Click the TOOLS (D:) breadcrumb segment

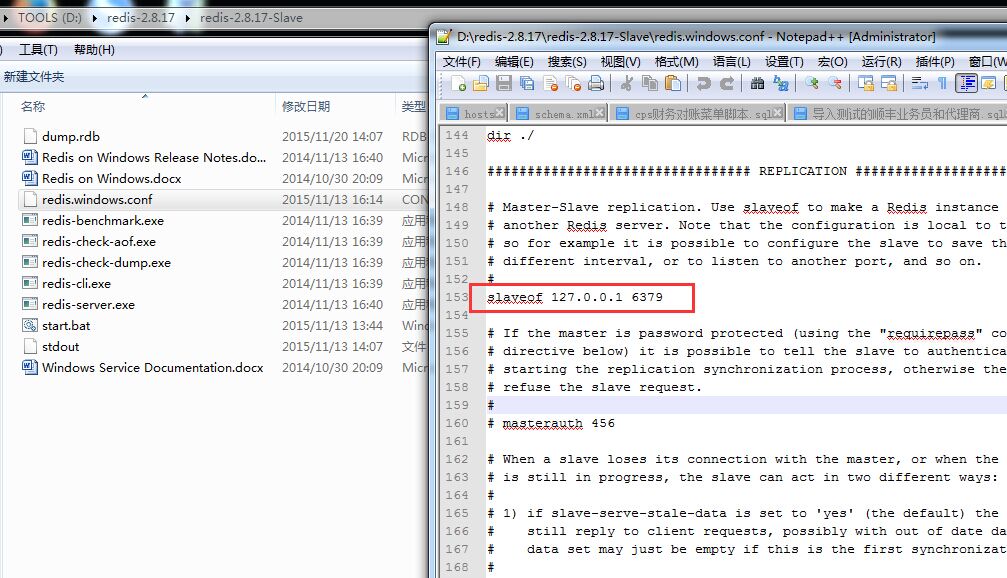pyautogui.click(x=49, y=18)
